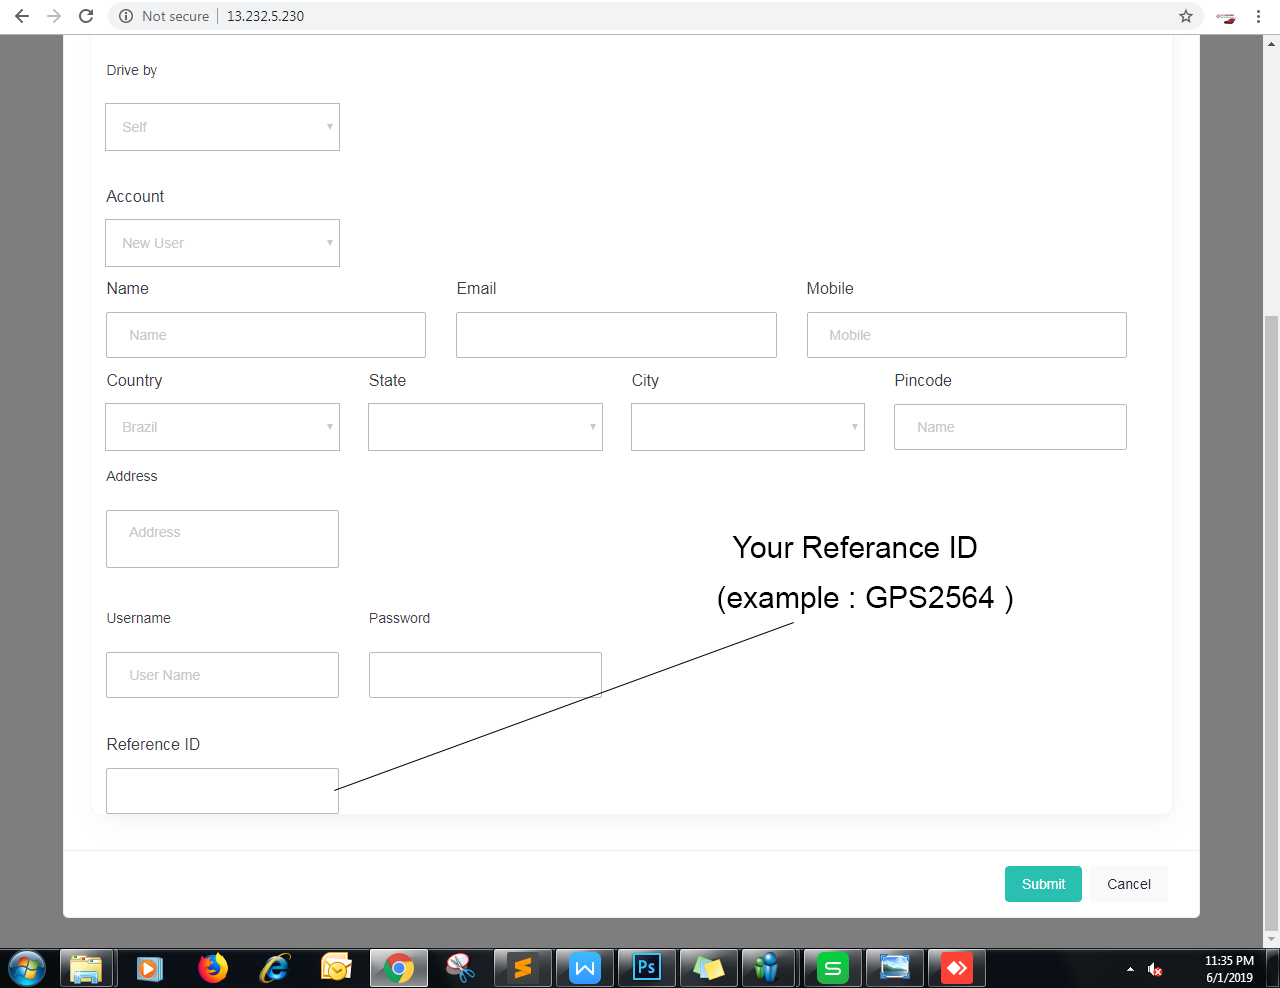Open the AnyDesk taskbar icon
The image size is (1280, 988).
pyautogui.click(x=956, y=968)
